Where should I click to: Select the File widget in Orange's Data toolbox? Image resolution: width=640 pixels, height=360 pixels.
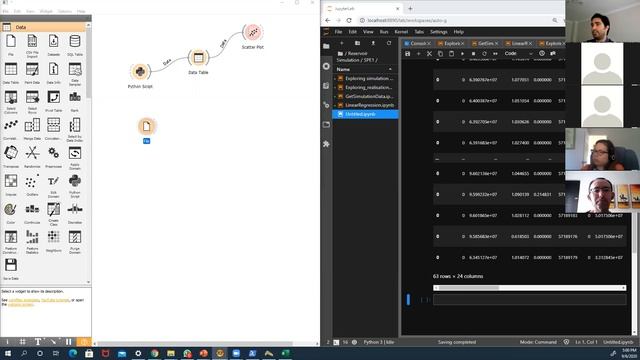[11, 44]
